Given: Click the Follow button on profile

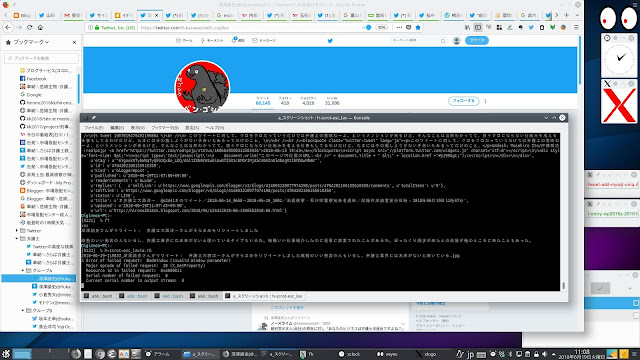Looking at the screenshot, I should click(464, 101).
